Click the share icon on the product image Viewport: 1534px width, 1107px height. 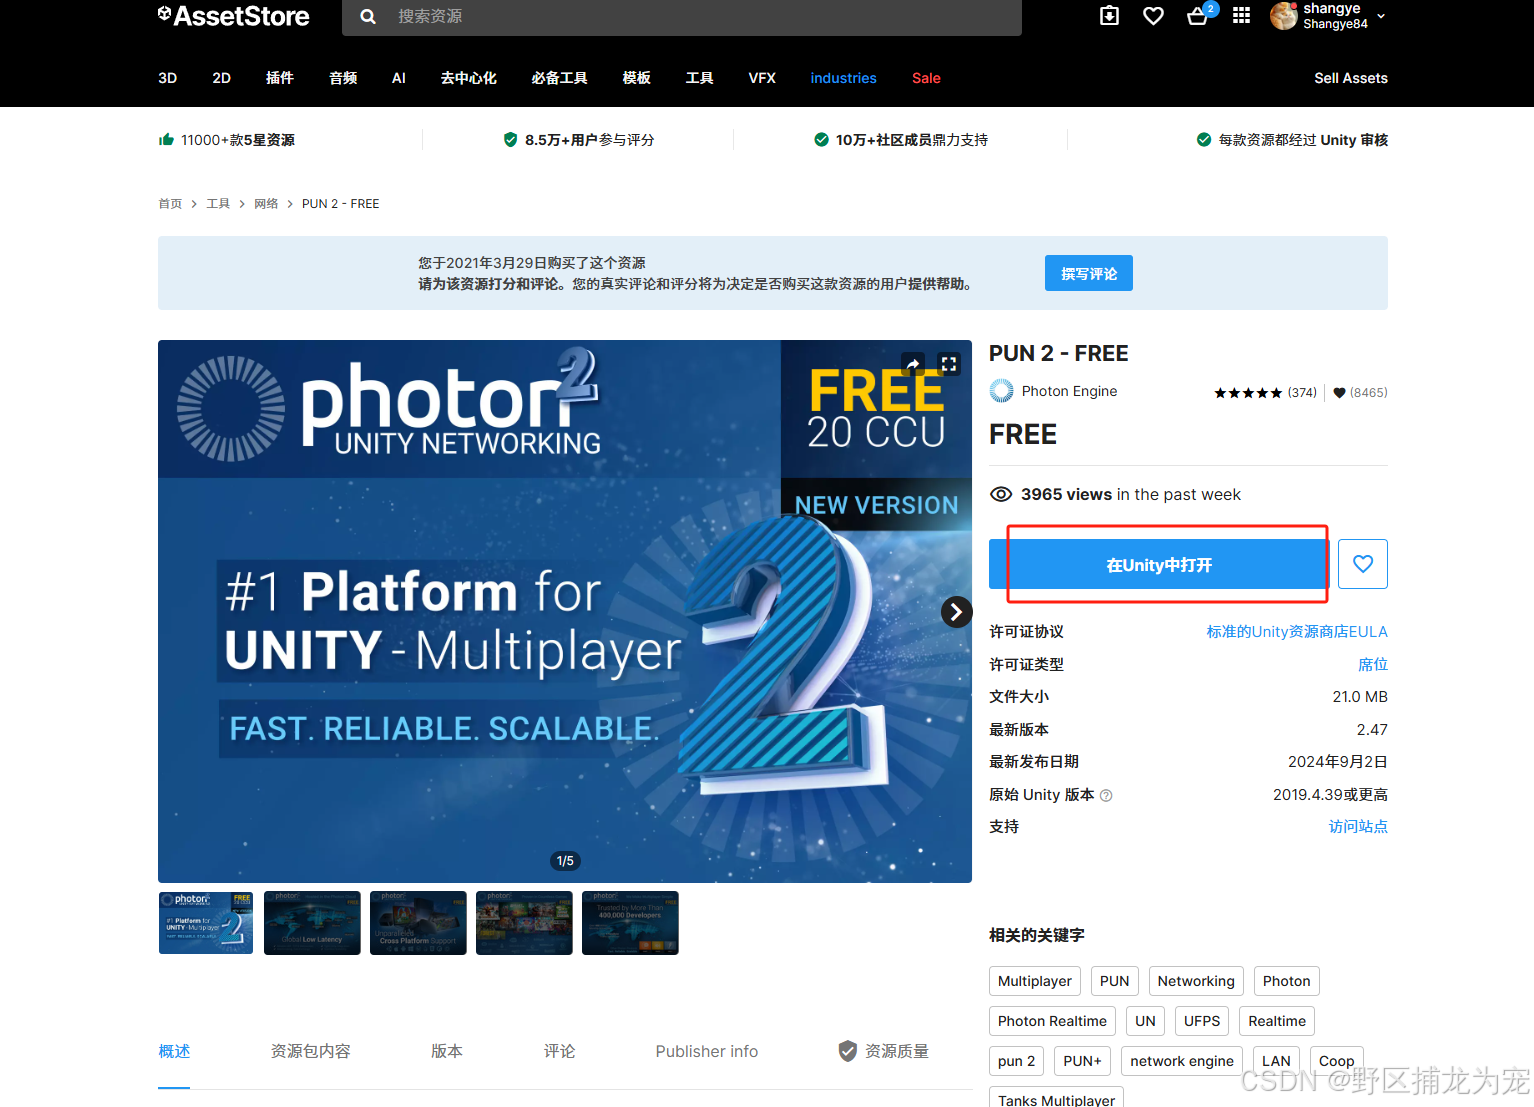[x=913, y=364]
